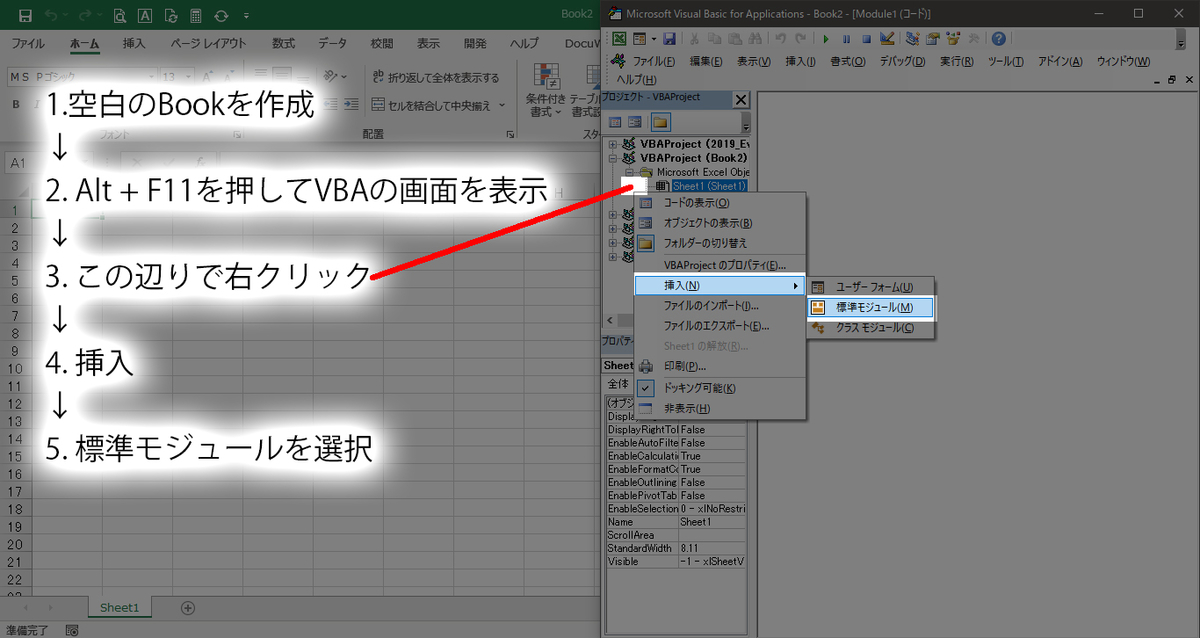Toggle 折り返して全体を表示する in Excel ribbon
This screenshot has width=1200, height=638.
tap(436, 77)
